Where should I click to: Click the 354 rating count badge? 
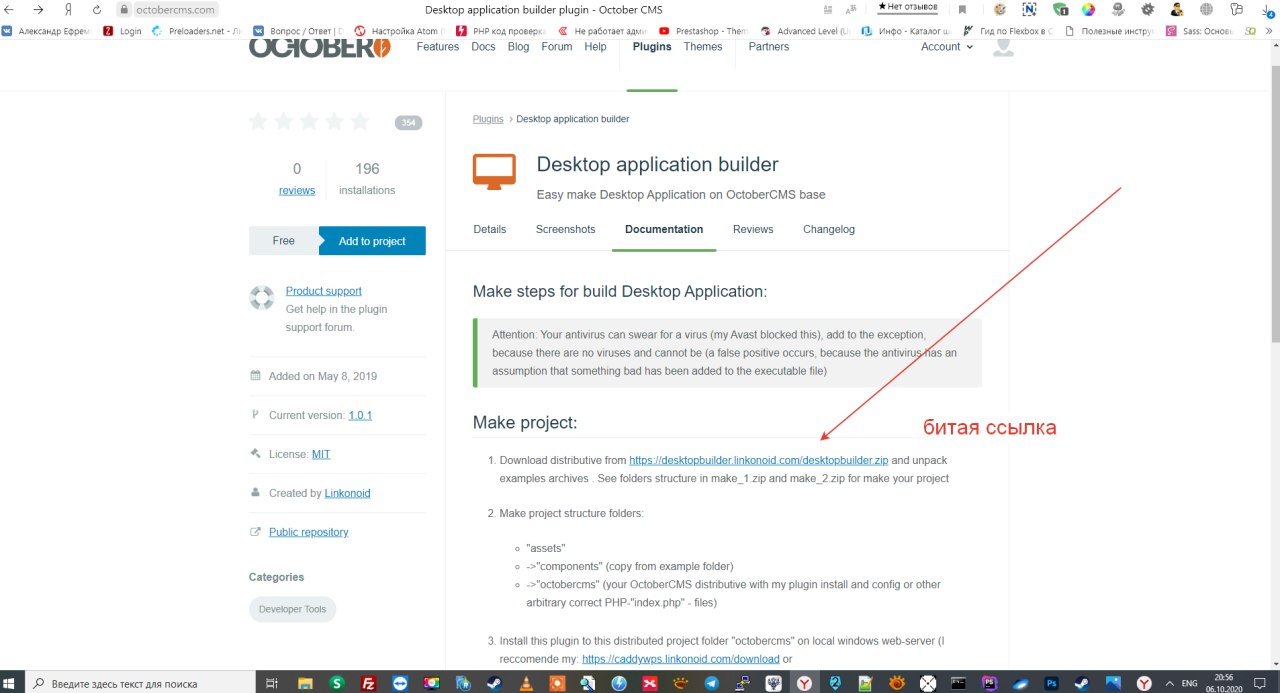408,123
